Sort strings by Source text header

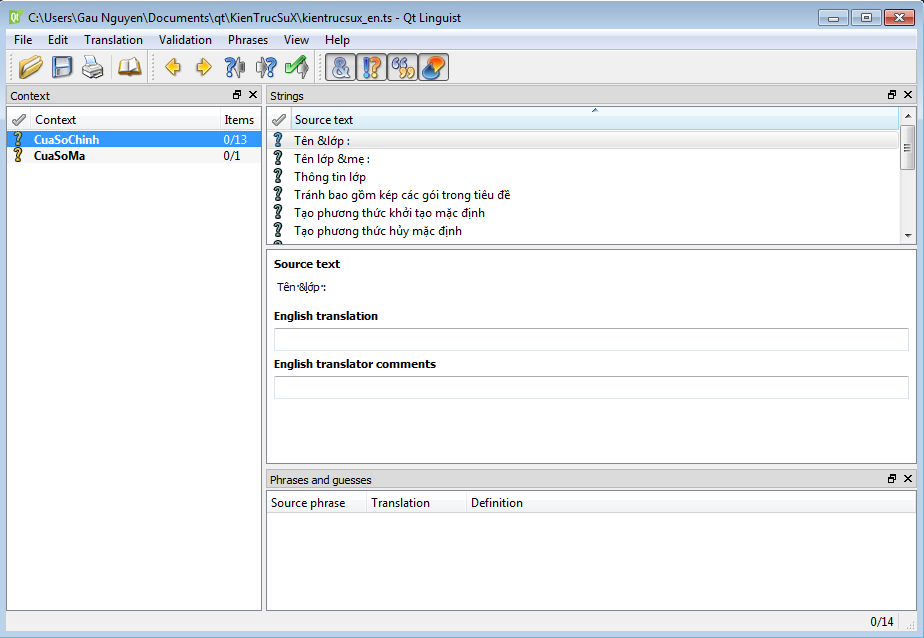click(x=595, y=120)
